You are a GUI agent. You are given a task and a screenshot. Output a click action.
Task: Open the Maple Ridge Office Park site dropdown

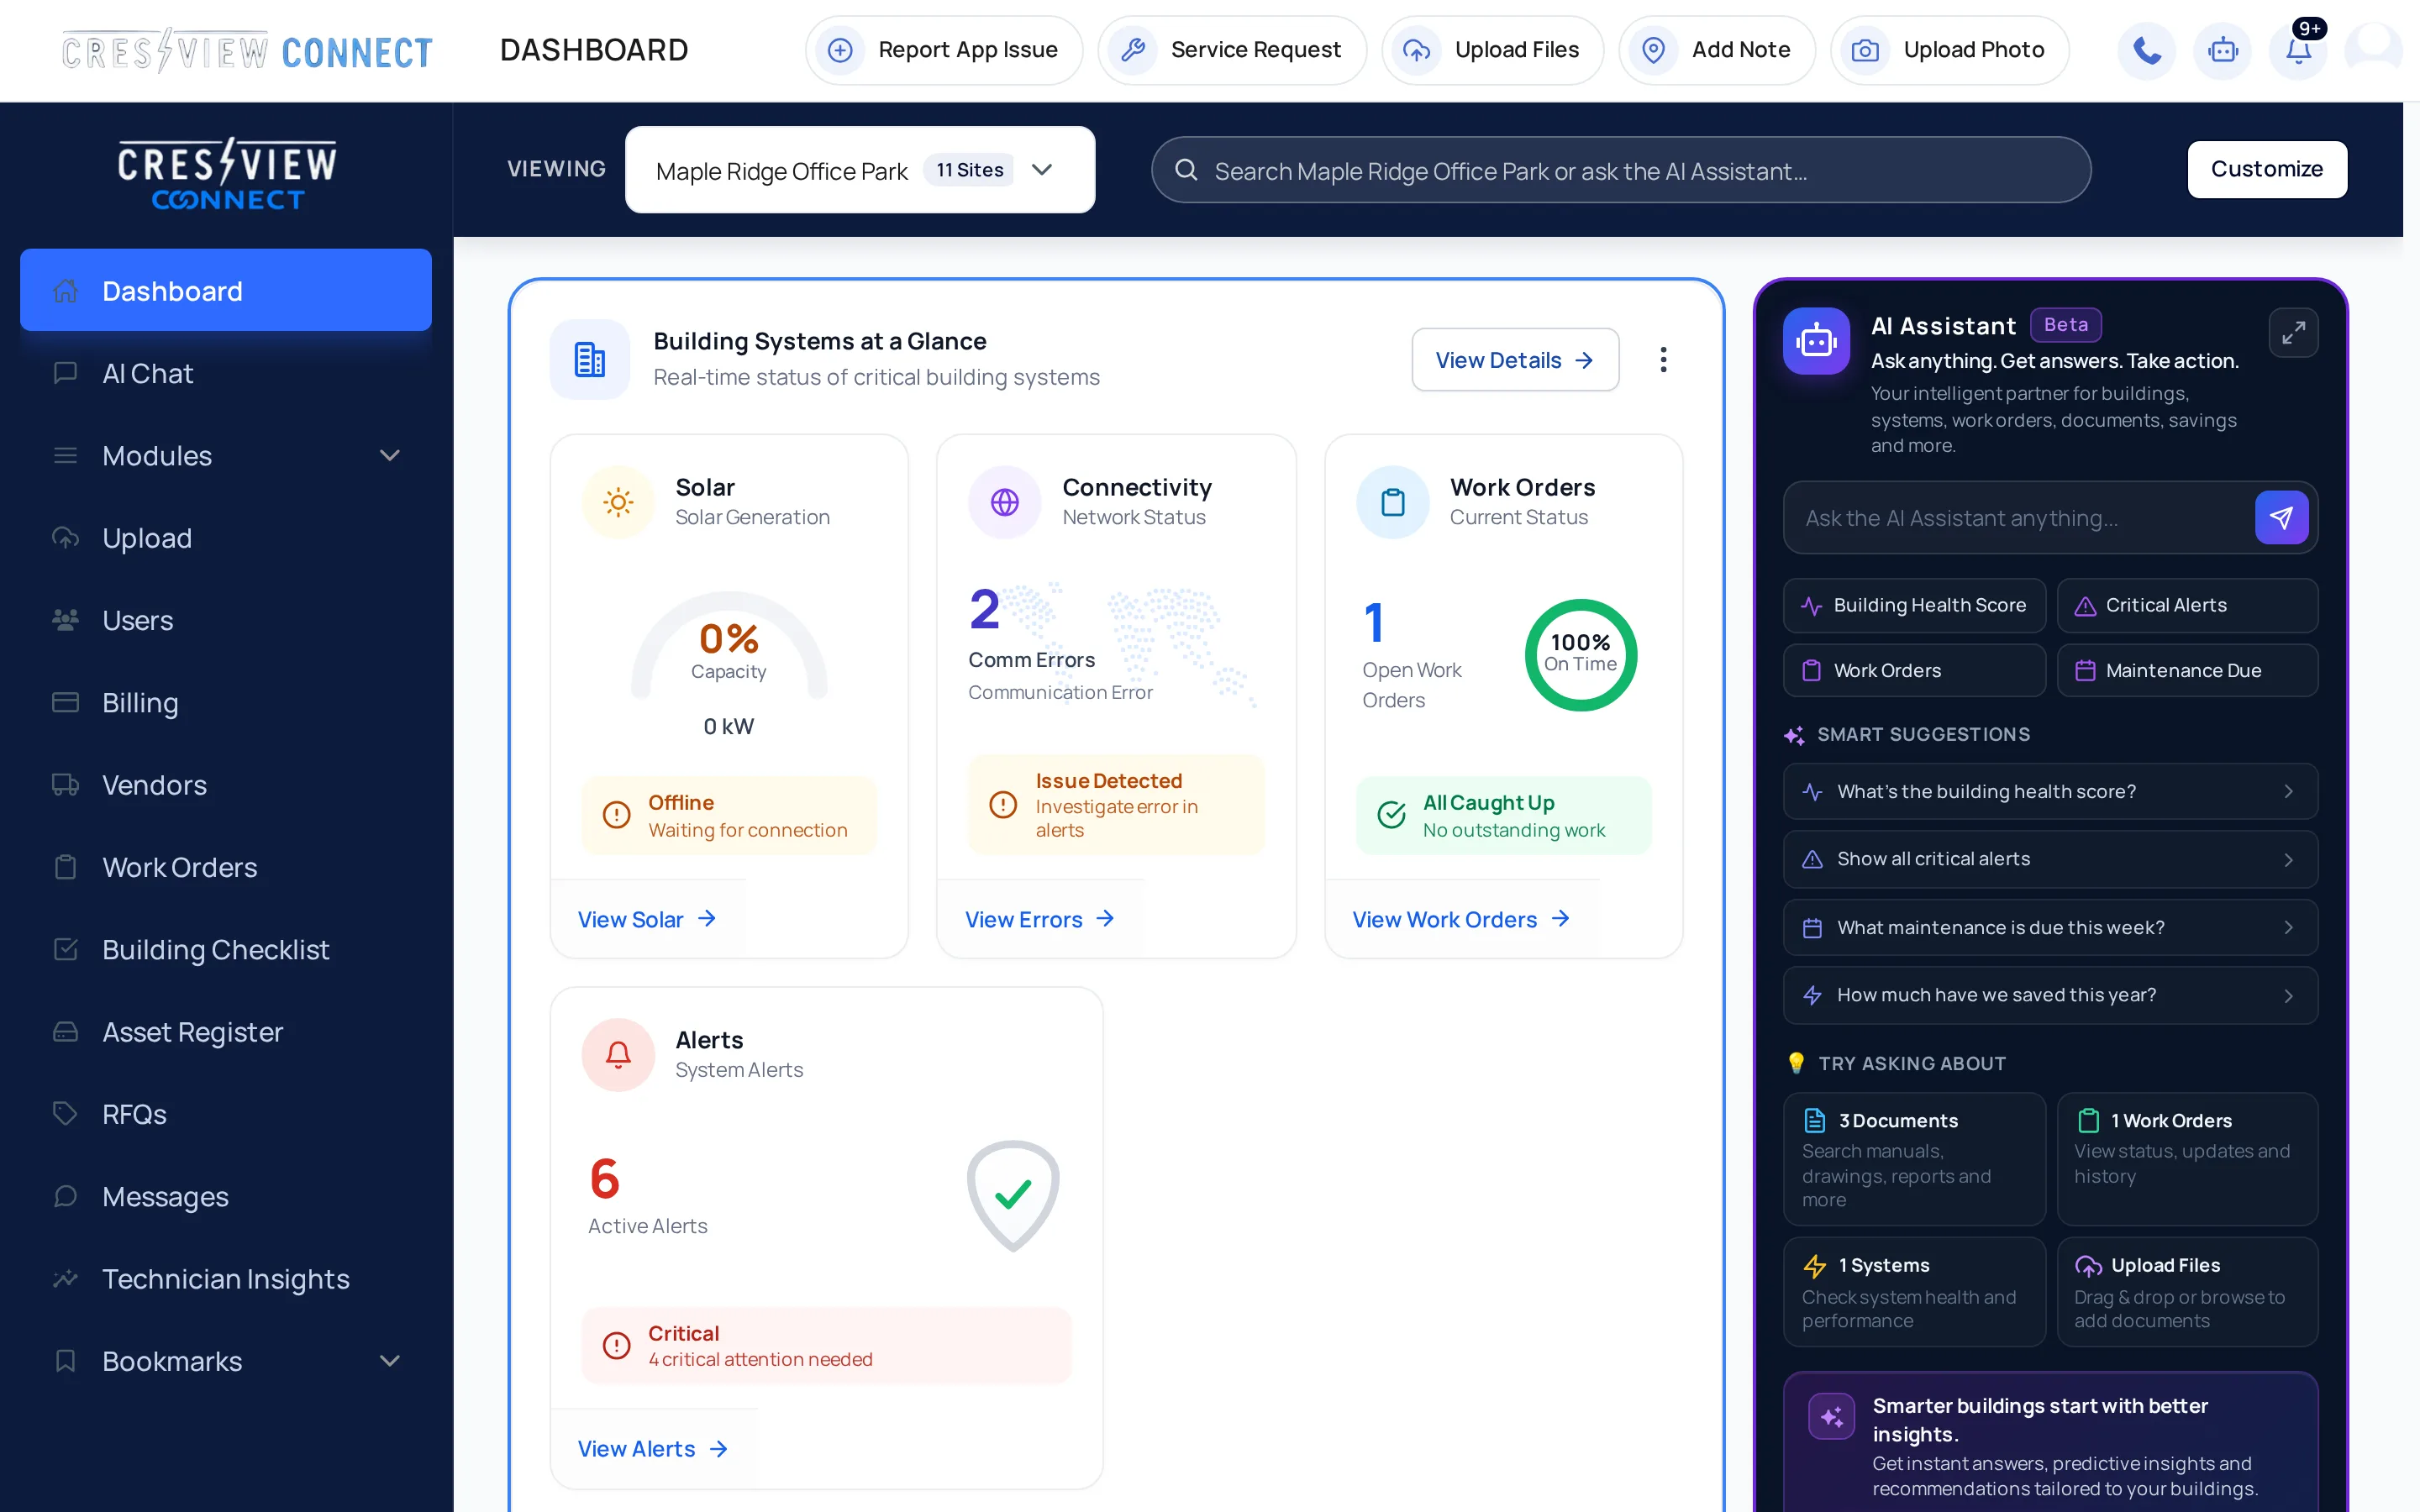pos(860,170)
